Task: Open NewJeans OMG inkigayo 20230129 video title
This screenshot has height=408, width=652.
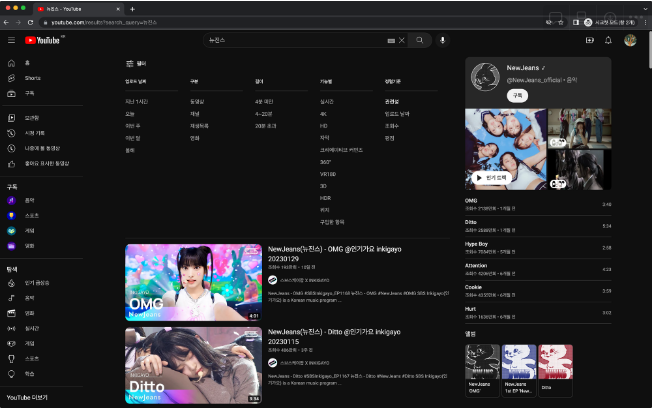Action: (x=334, y=254)
